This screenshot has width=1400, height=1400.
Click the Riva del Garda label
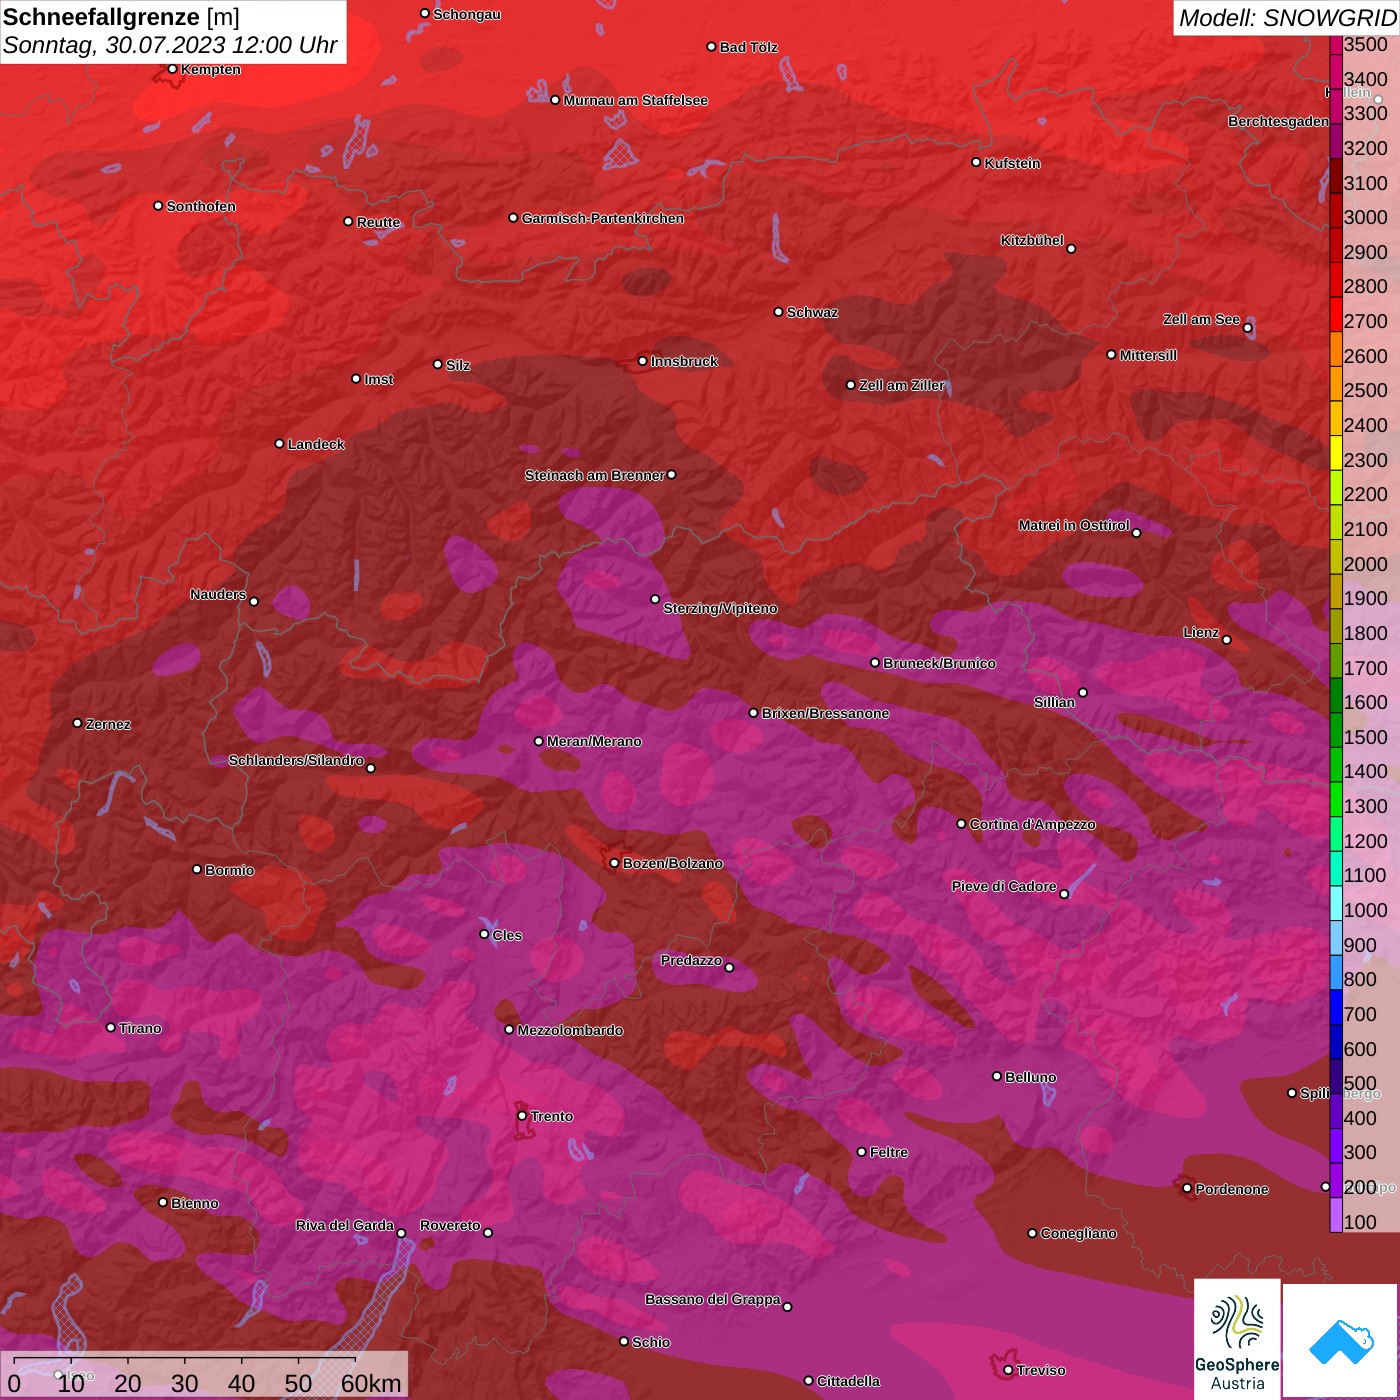[x=345, y=1225]
